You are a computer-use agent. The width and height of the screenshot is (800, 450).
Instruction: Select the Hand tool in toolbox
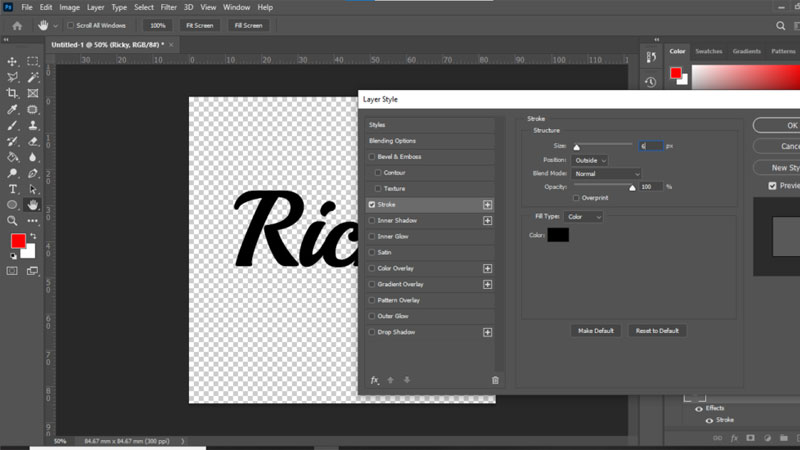33,205
